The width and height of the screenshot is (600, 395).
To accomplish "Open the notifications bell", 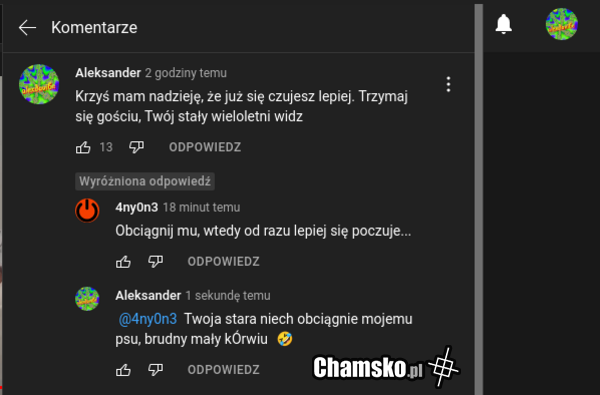I will [x=504, y=24].
